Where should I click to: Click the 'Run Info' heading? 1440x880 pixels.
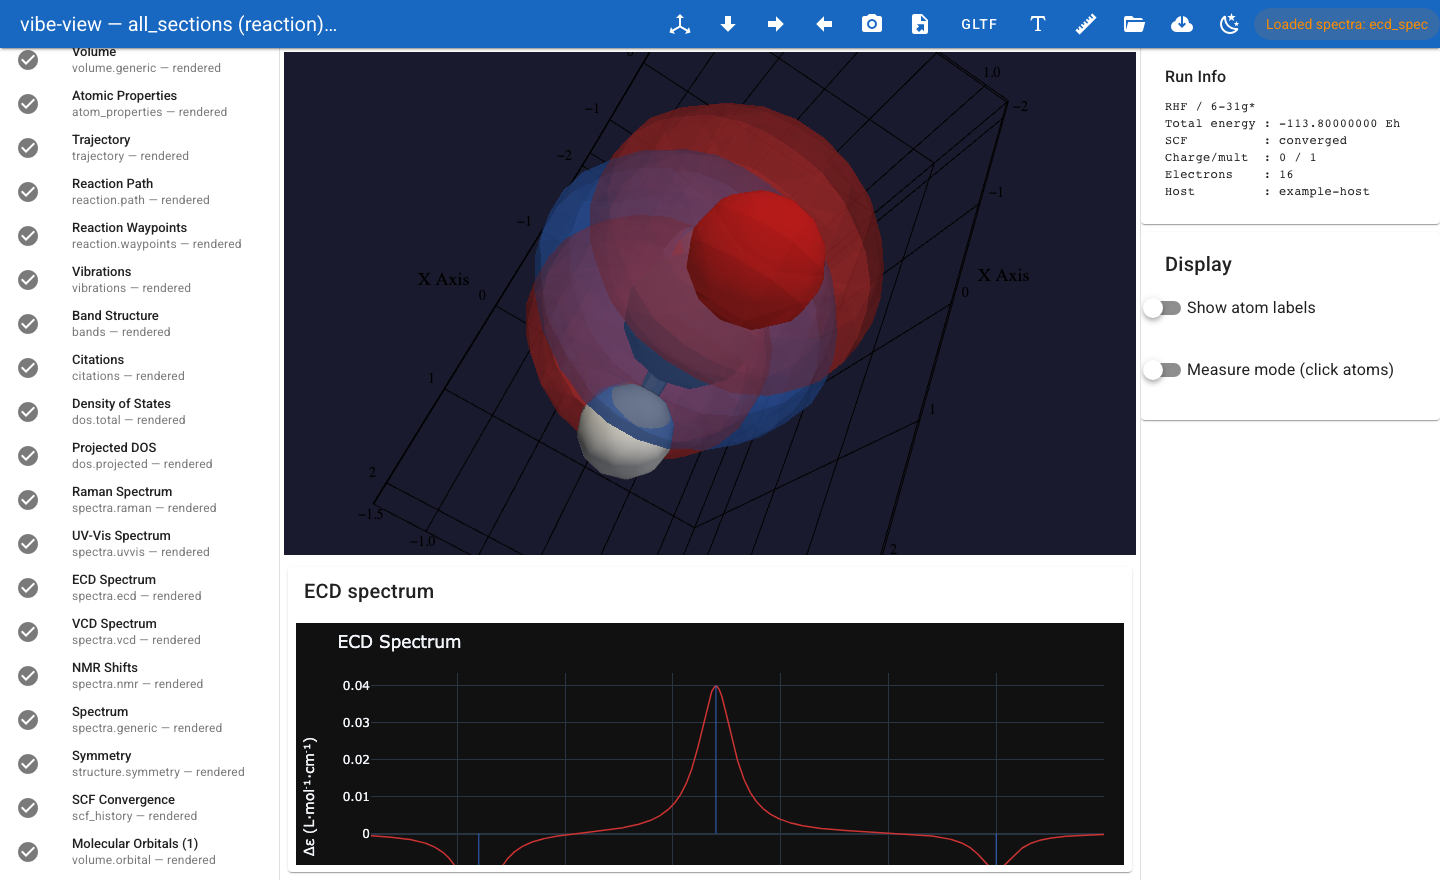click(1195, 77)
